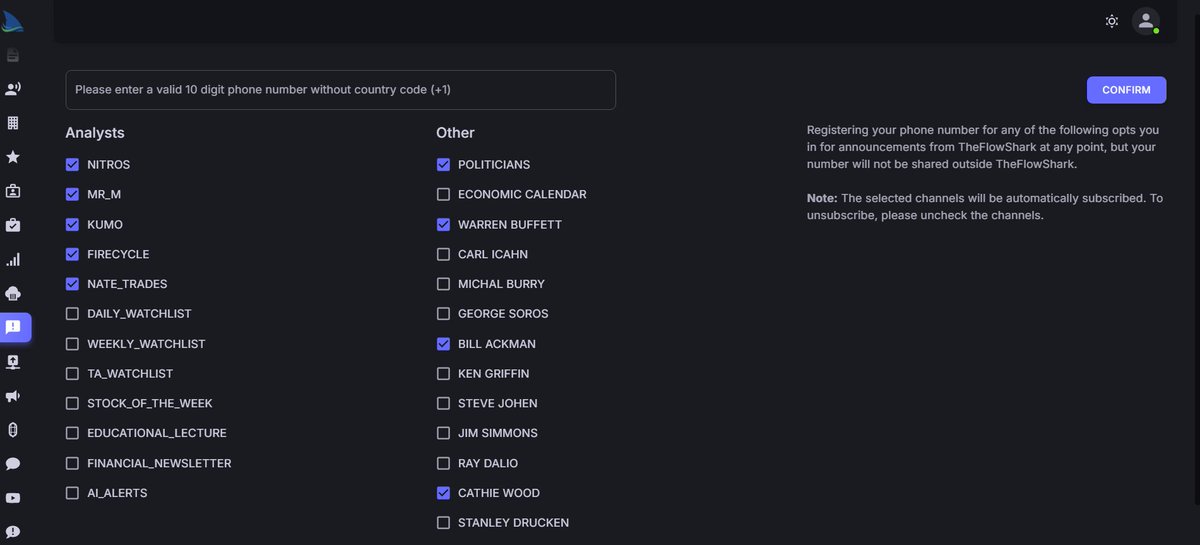Check the JIM SIMMONS checkbox
Screen dimensions: 1200x545
pyautogui.click(x=443, y=433)
